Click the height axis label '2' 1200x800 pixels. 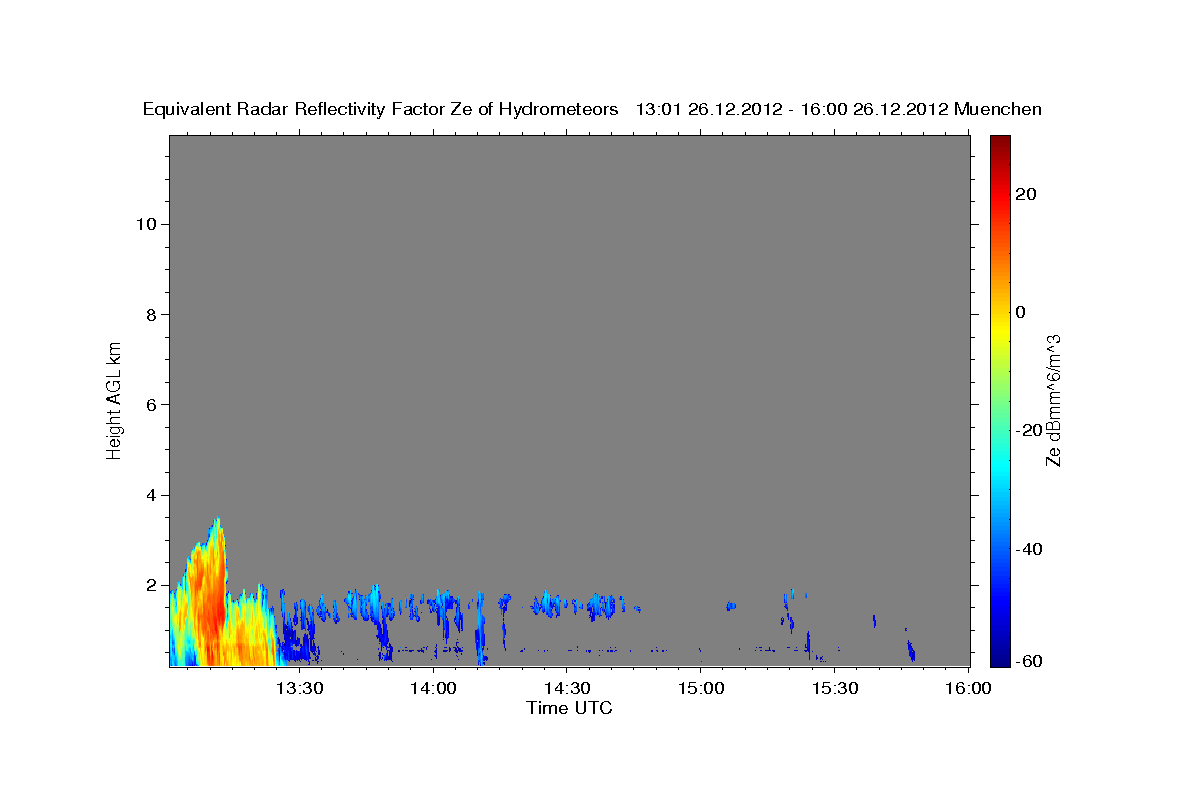tap(149, 585)
